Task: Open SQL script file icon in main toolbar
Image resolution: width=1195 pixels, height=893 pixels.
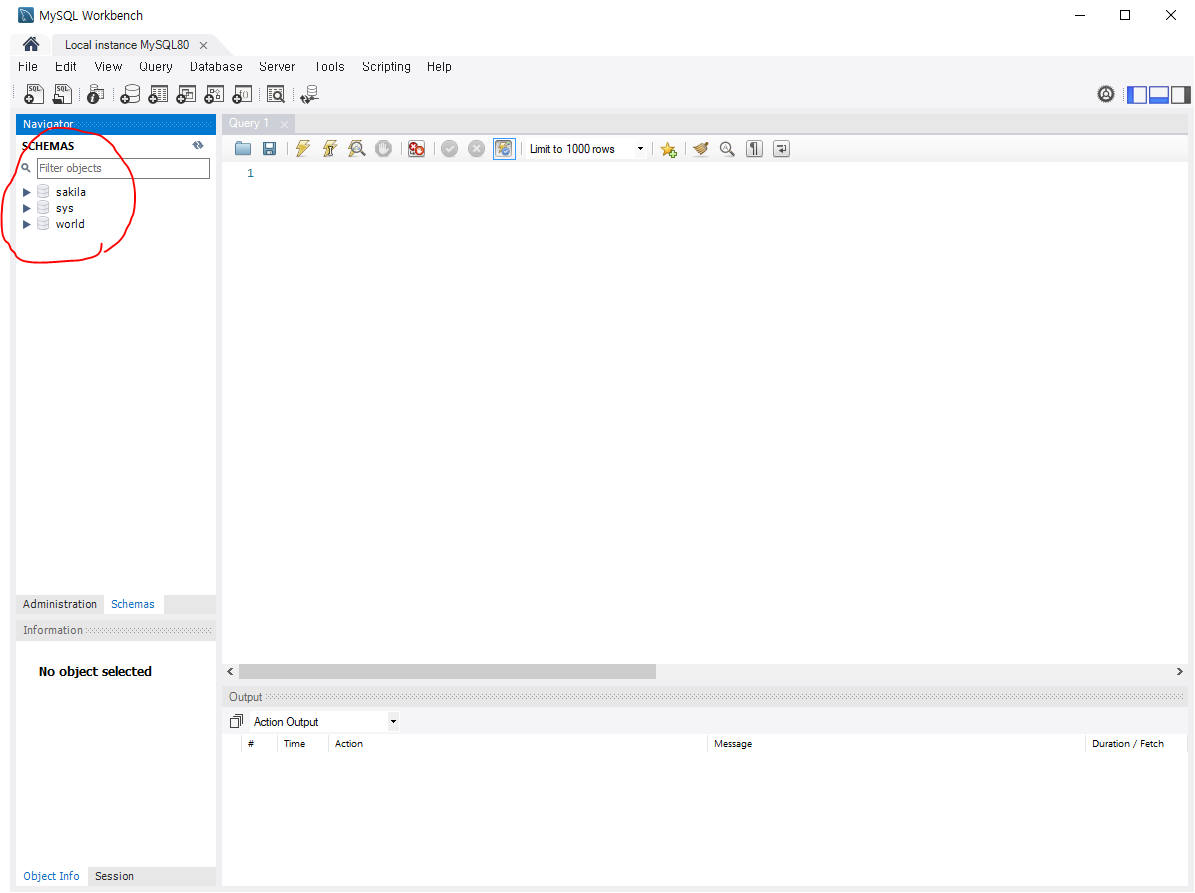Action: pyautogui.click(x=62, y=94)
